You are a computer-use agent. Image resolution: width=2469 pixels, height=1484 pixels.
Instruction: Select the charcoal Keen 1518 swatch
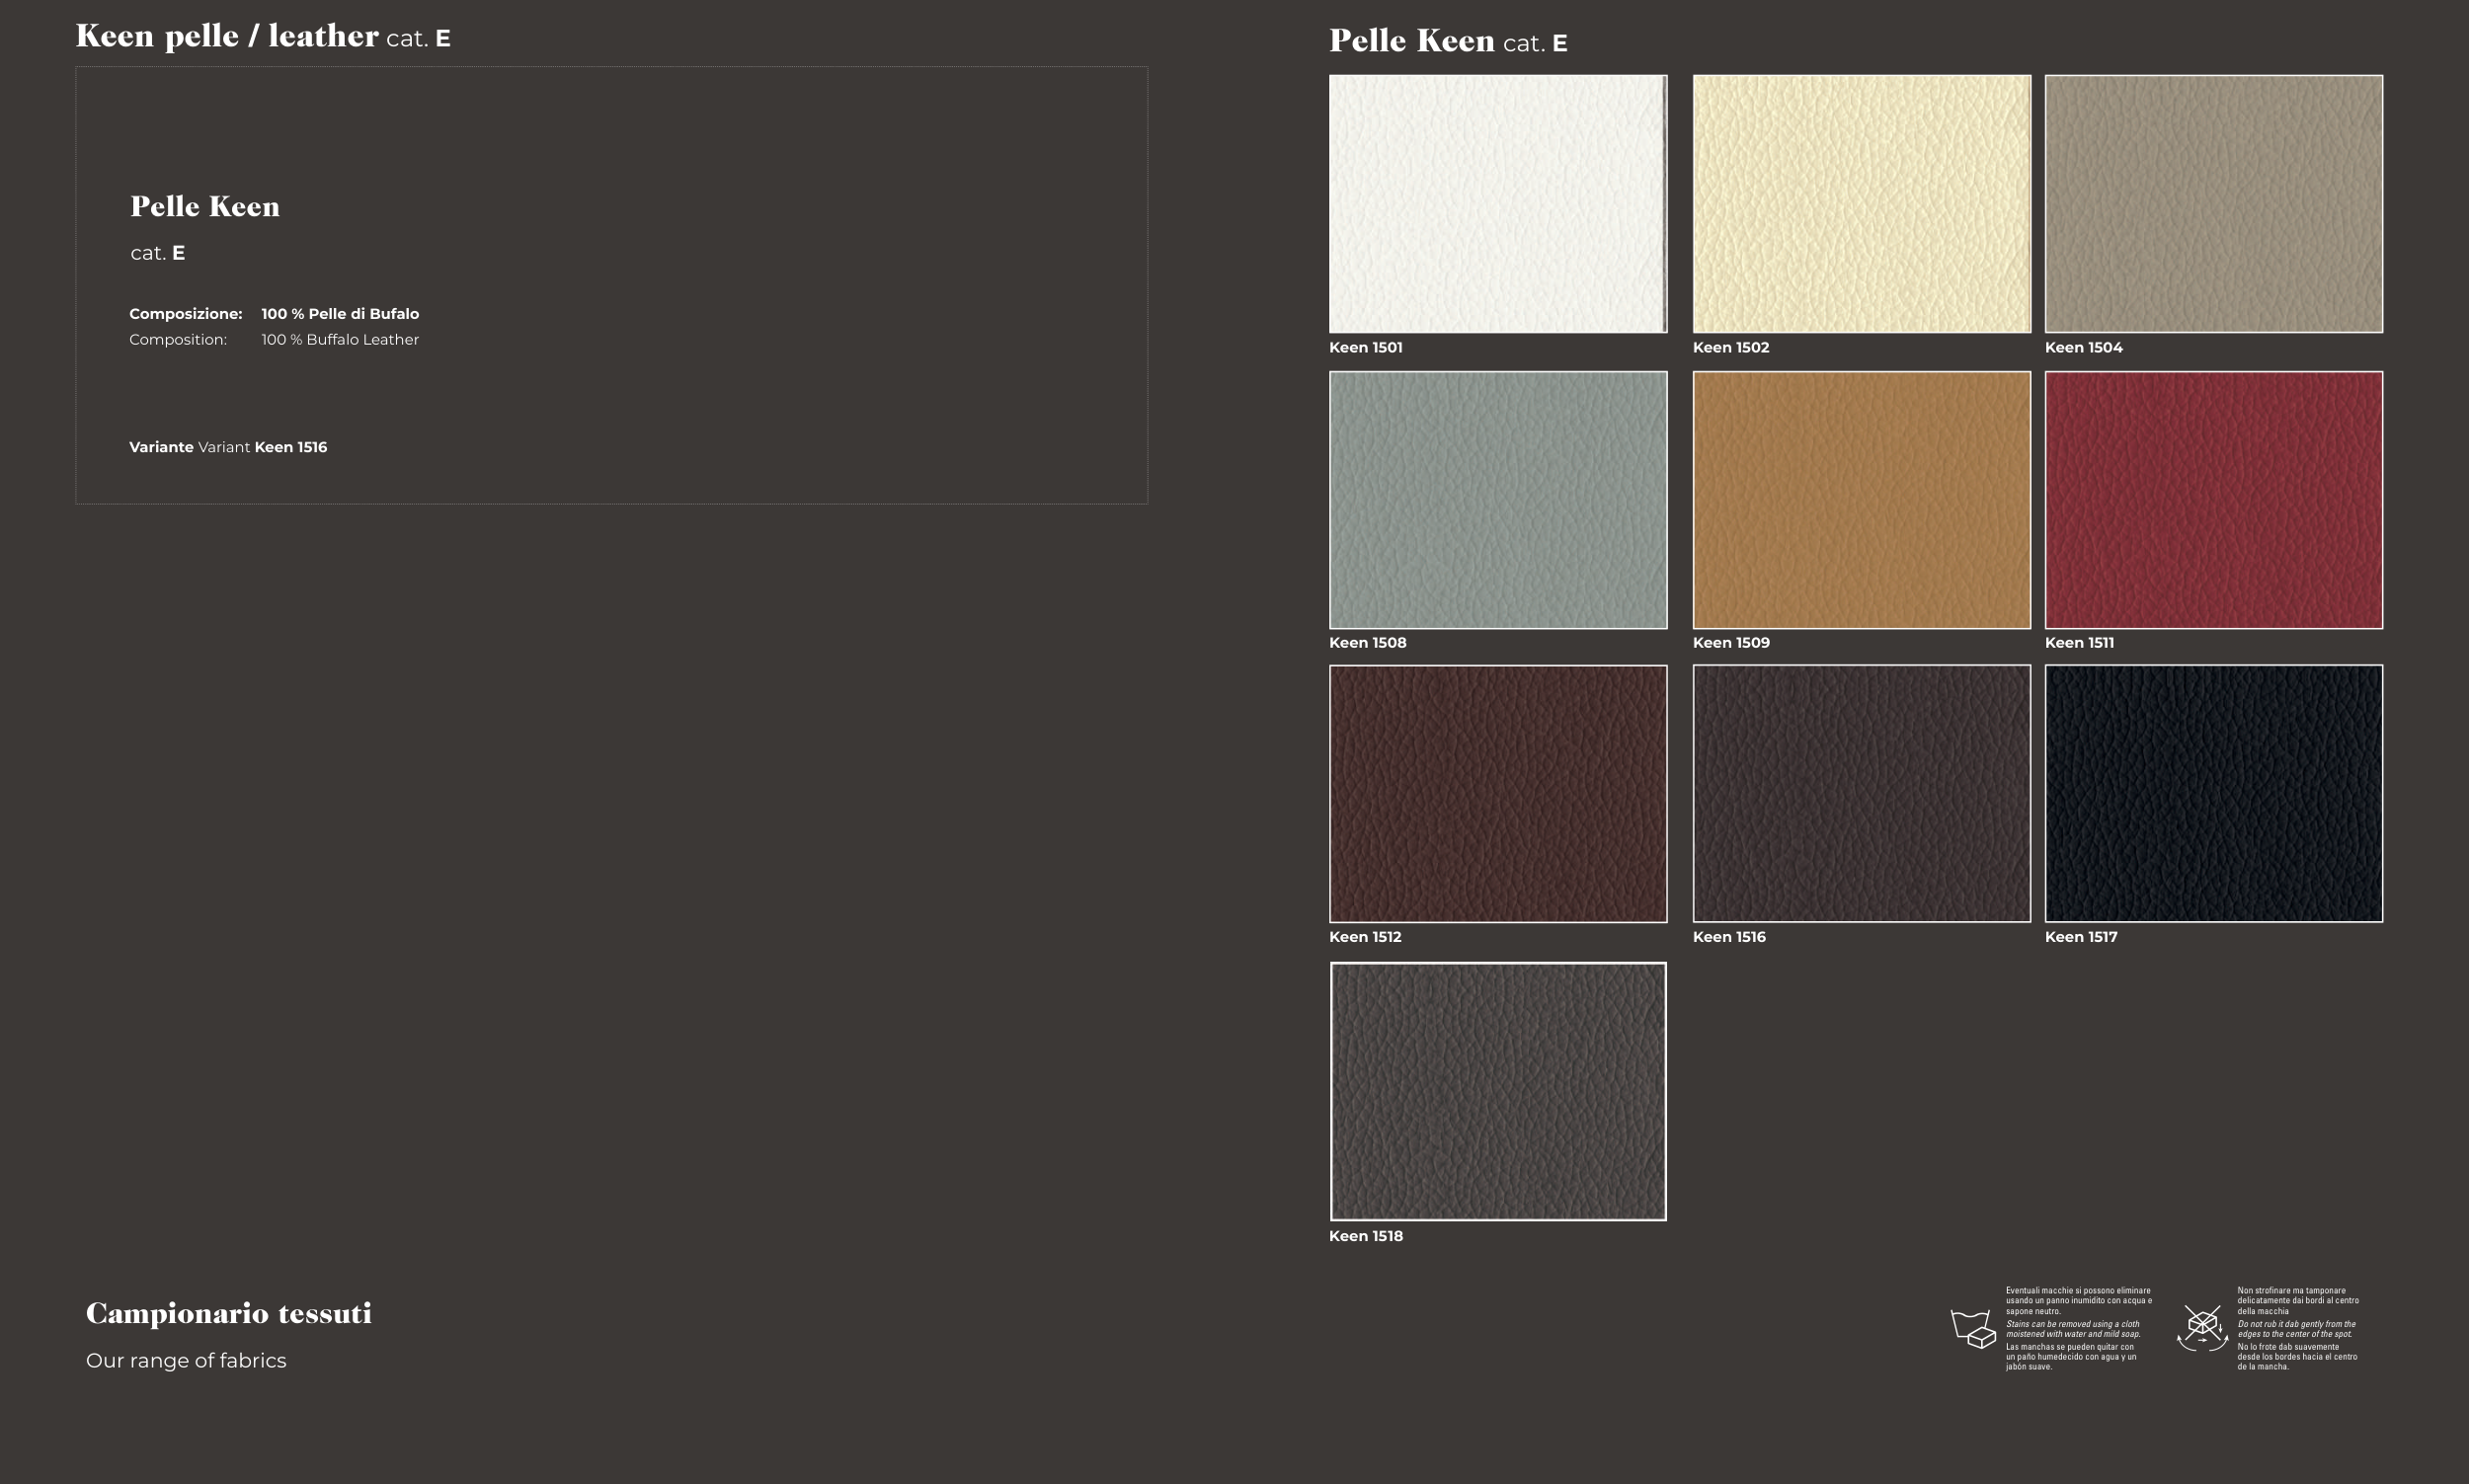1497,1091
